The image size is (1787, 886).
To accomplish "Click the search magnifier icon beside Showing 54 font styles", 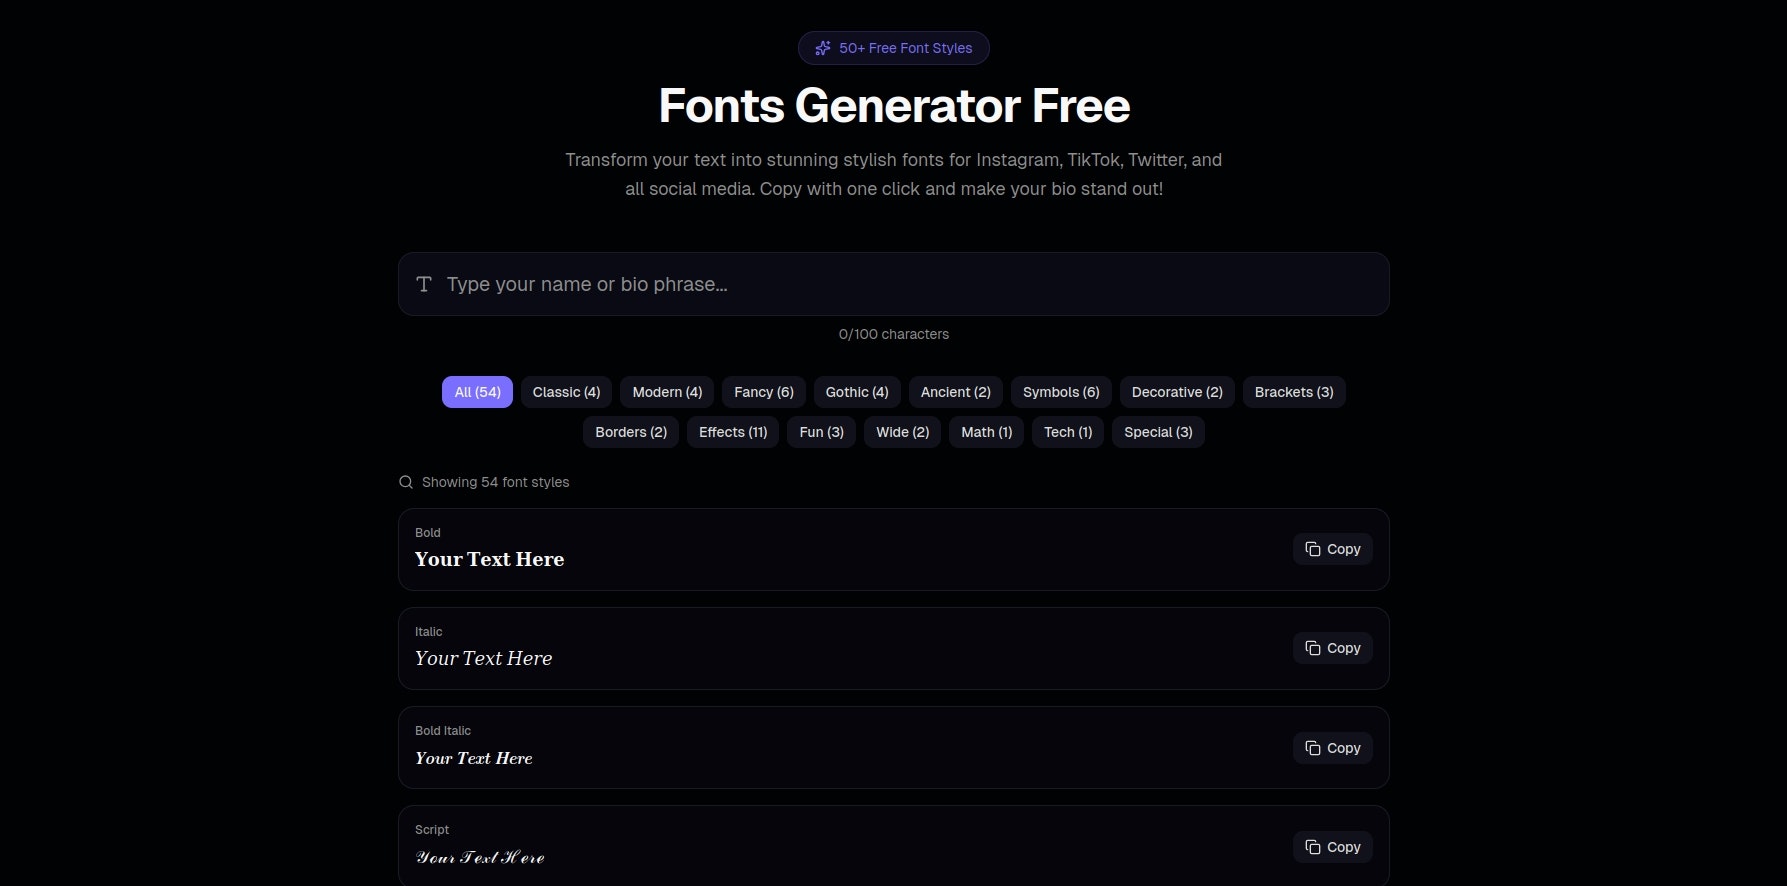I will (x=406, y=482).
